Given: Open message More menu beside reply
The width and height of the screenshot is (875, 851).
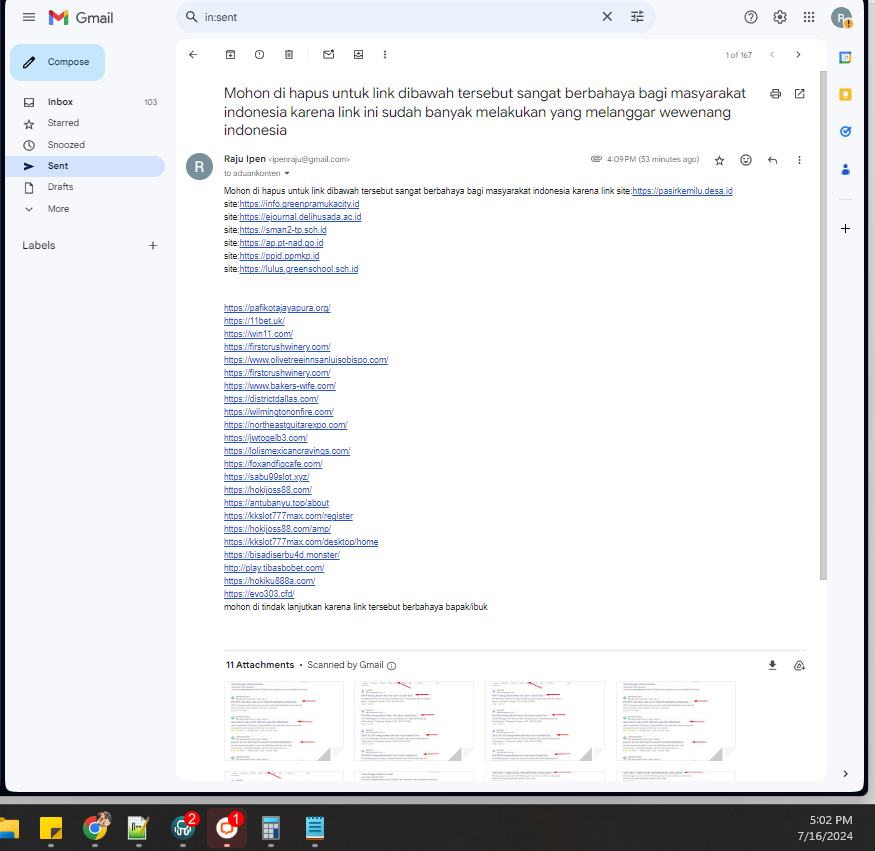Looking at the screenshot, I should click(799, 160).
